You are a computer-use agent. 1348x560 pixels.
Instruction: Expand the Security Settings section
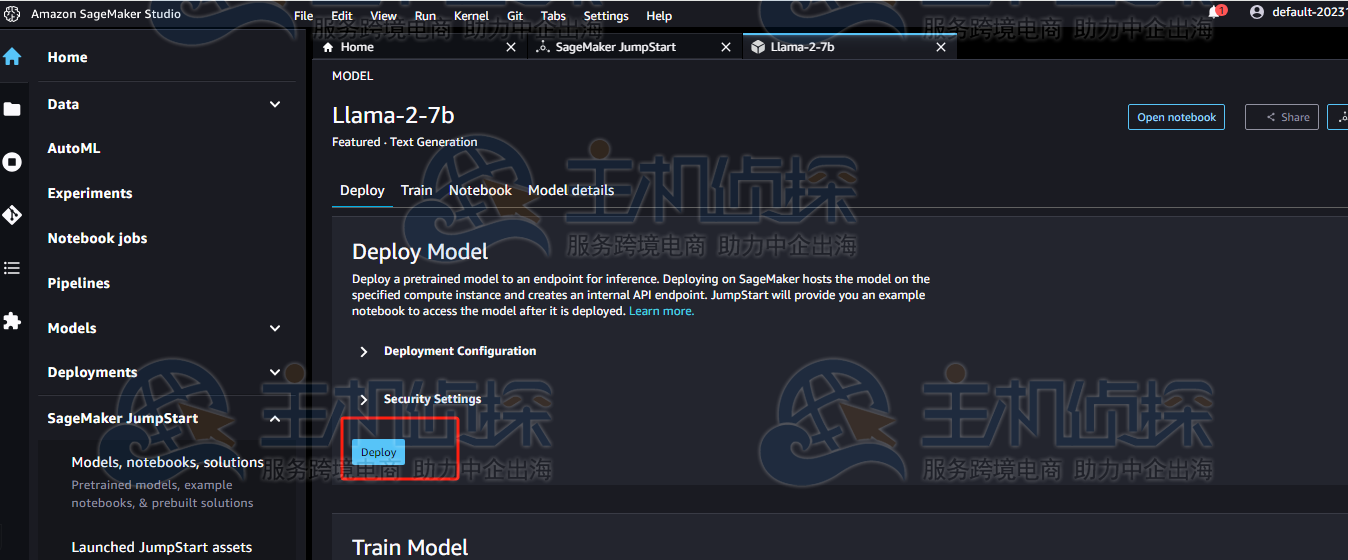pos(364,399)
